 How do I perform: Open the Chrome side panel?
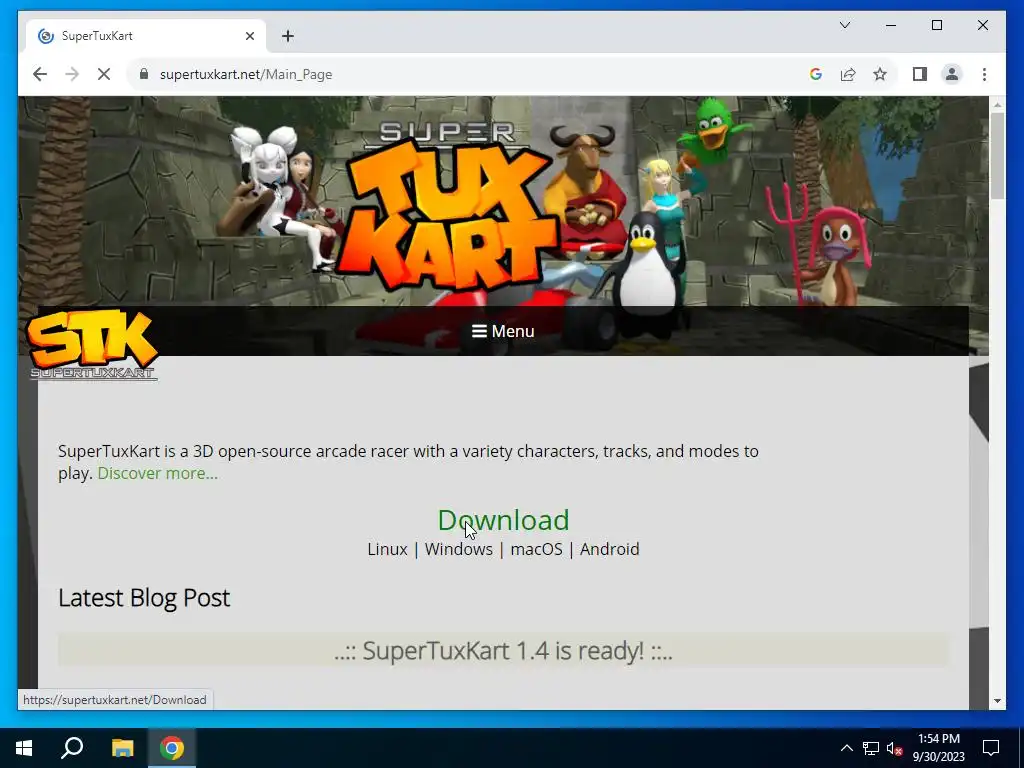[x=920, y=74]
